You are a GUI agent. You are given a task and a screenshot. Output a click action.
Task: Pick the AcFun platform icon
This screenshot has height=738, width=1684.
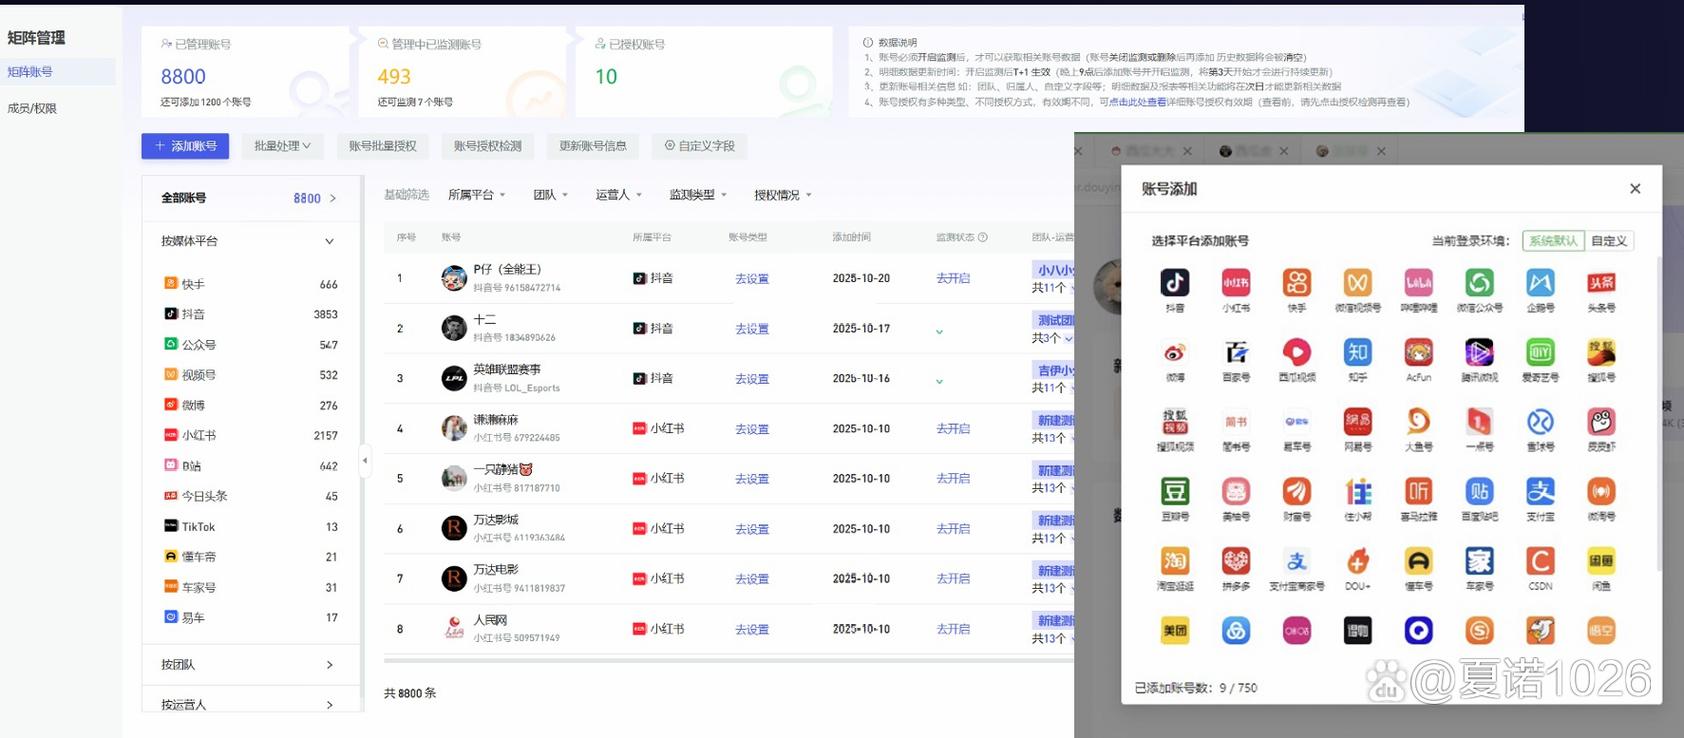click(1419, 352)
